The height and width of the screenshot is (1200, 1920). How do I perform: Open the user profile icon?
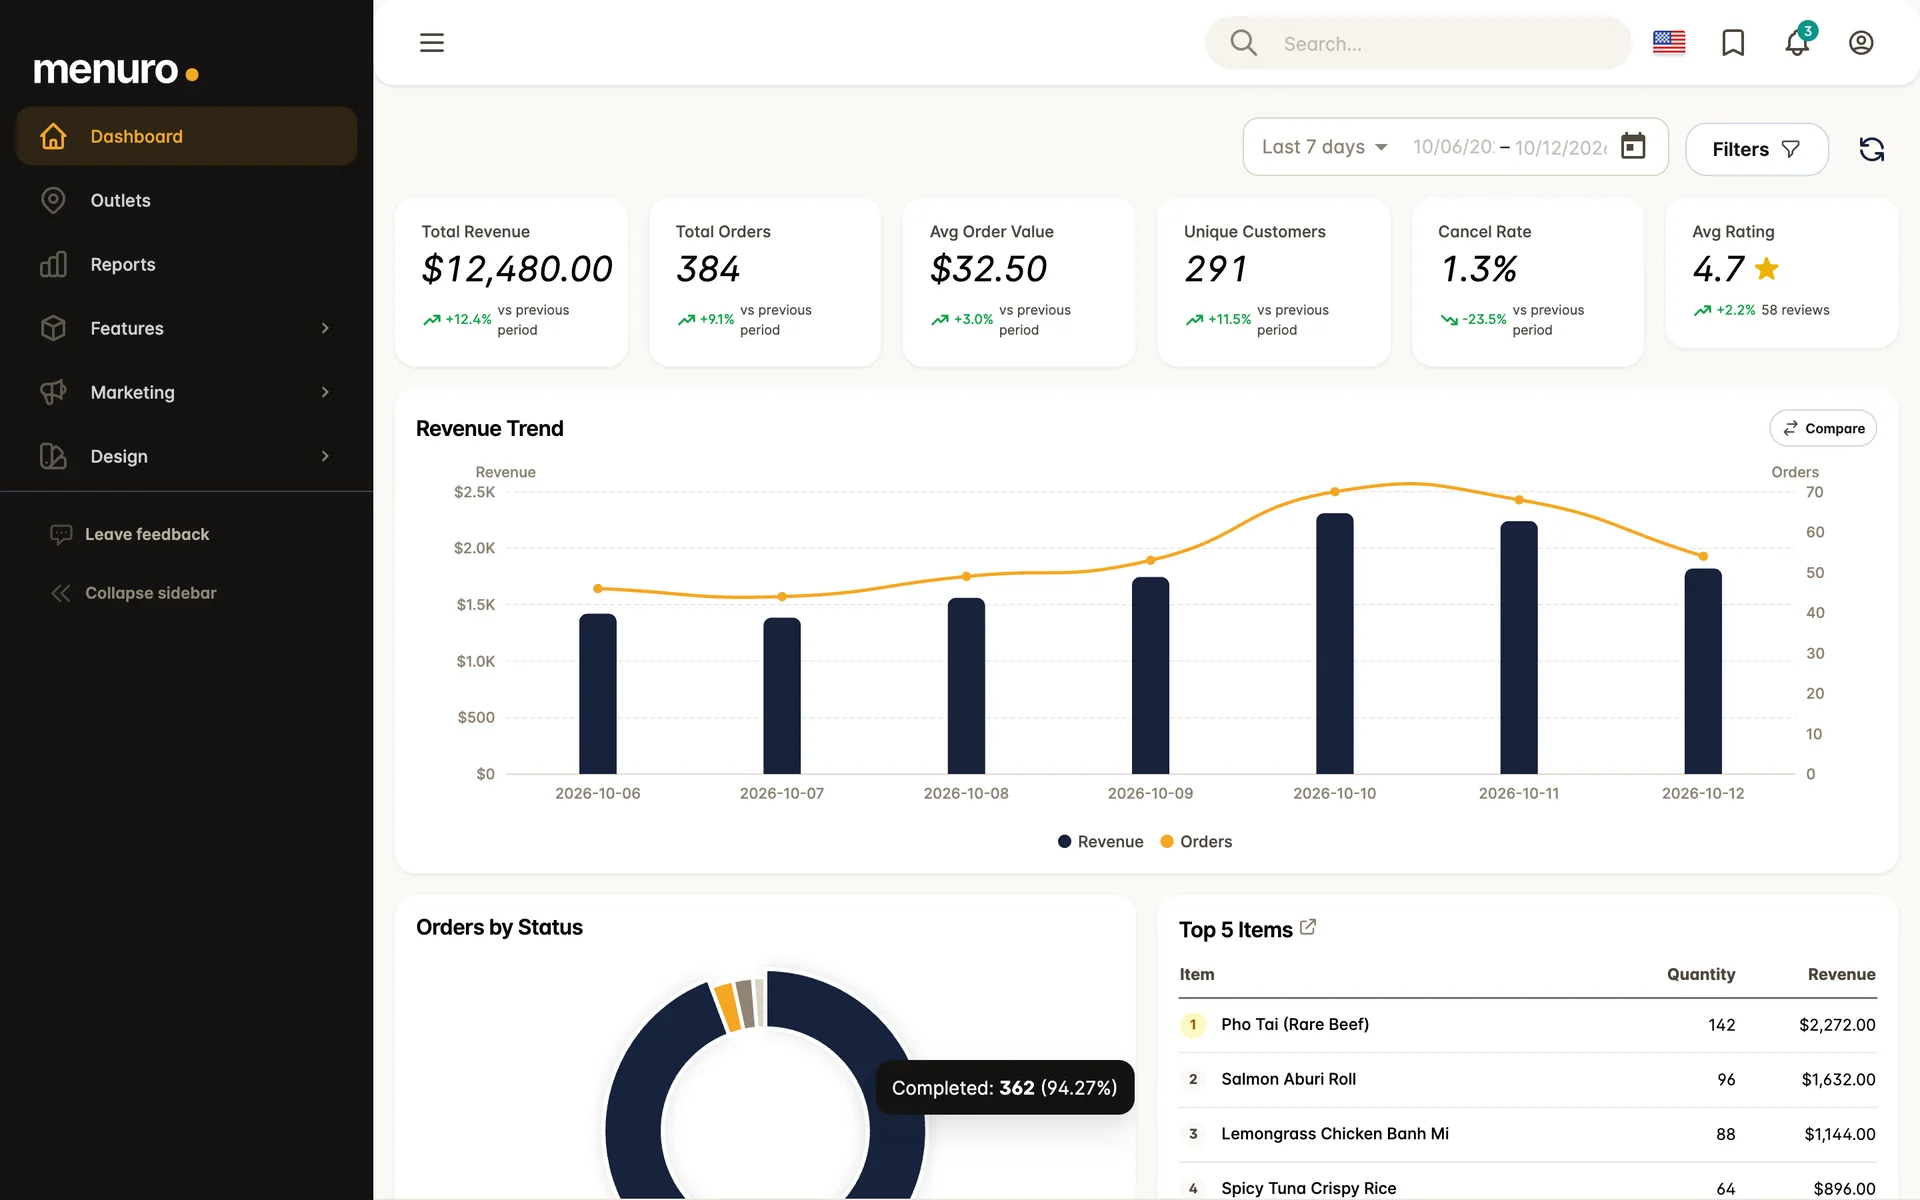click(1860, 43)
